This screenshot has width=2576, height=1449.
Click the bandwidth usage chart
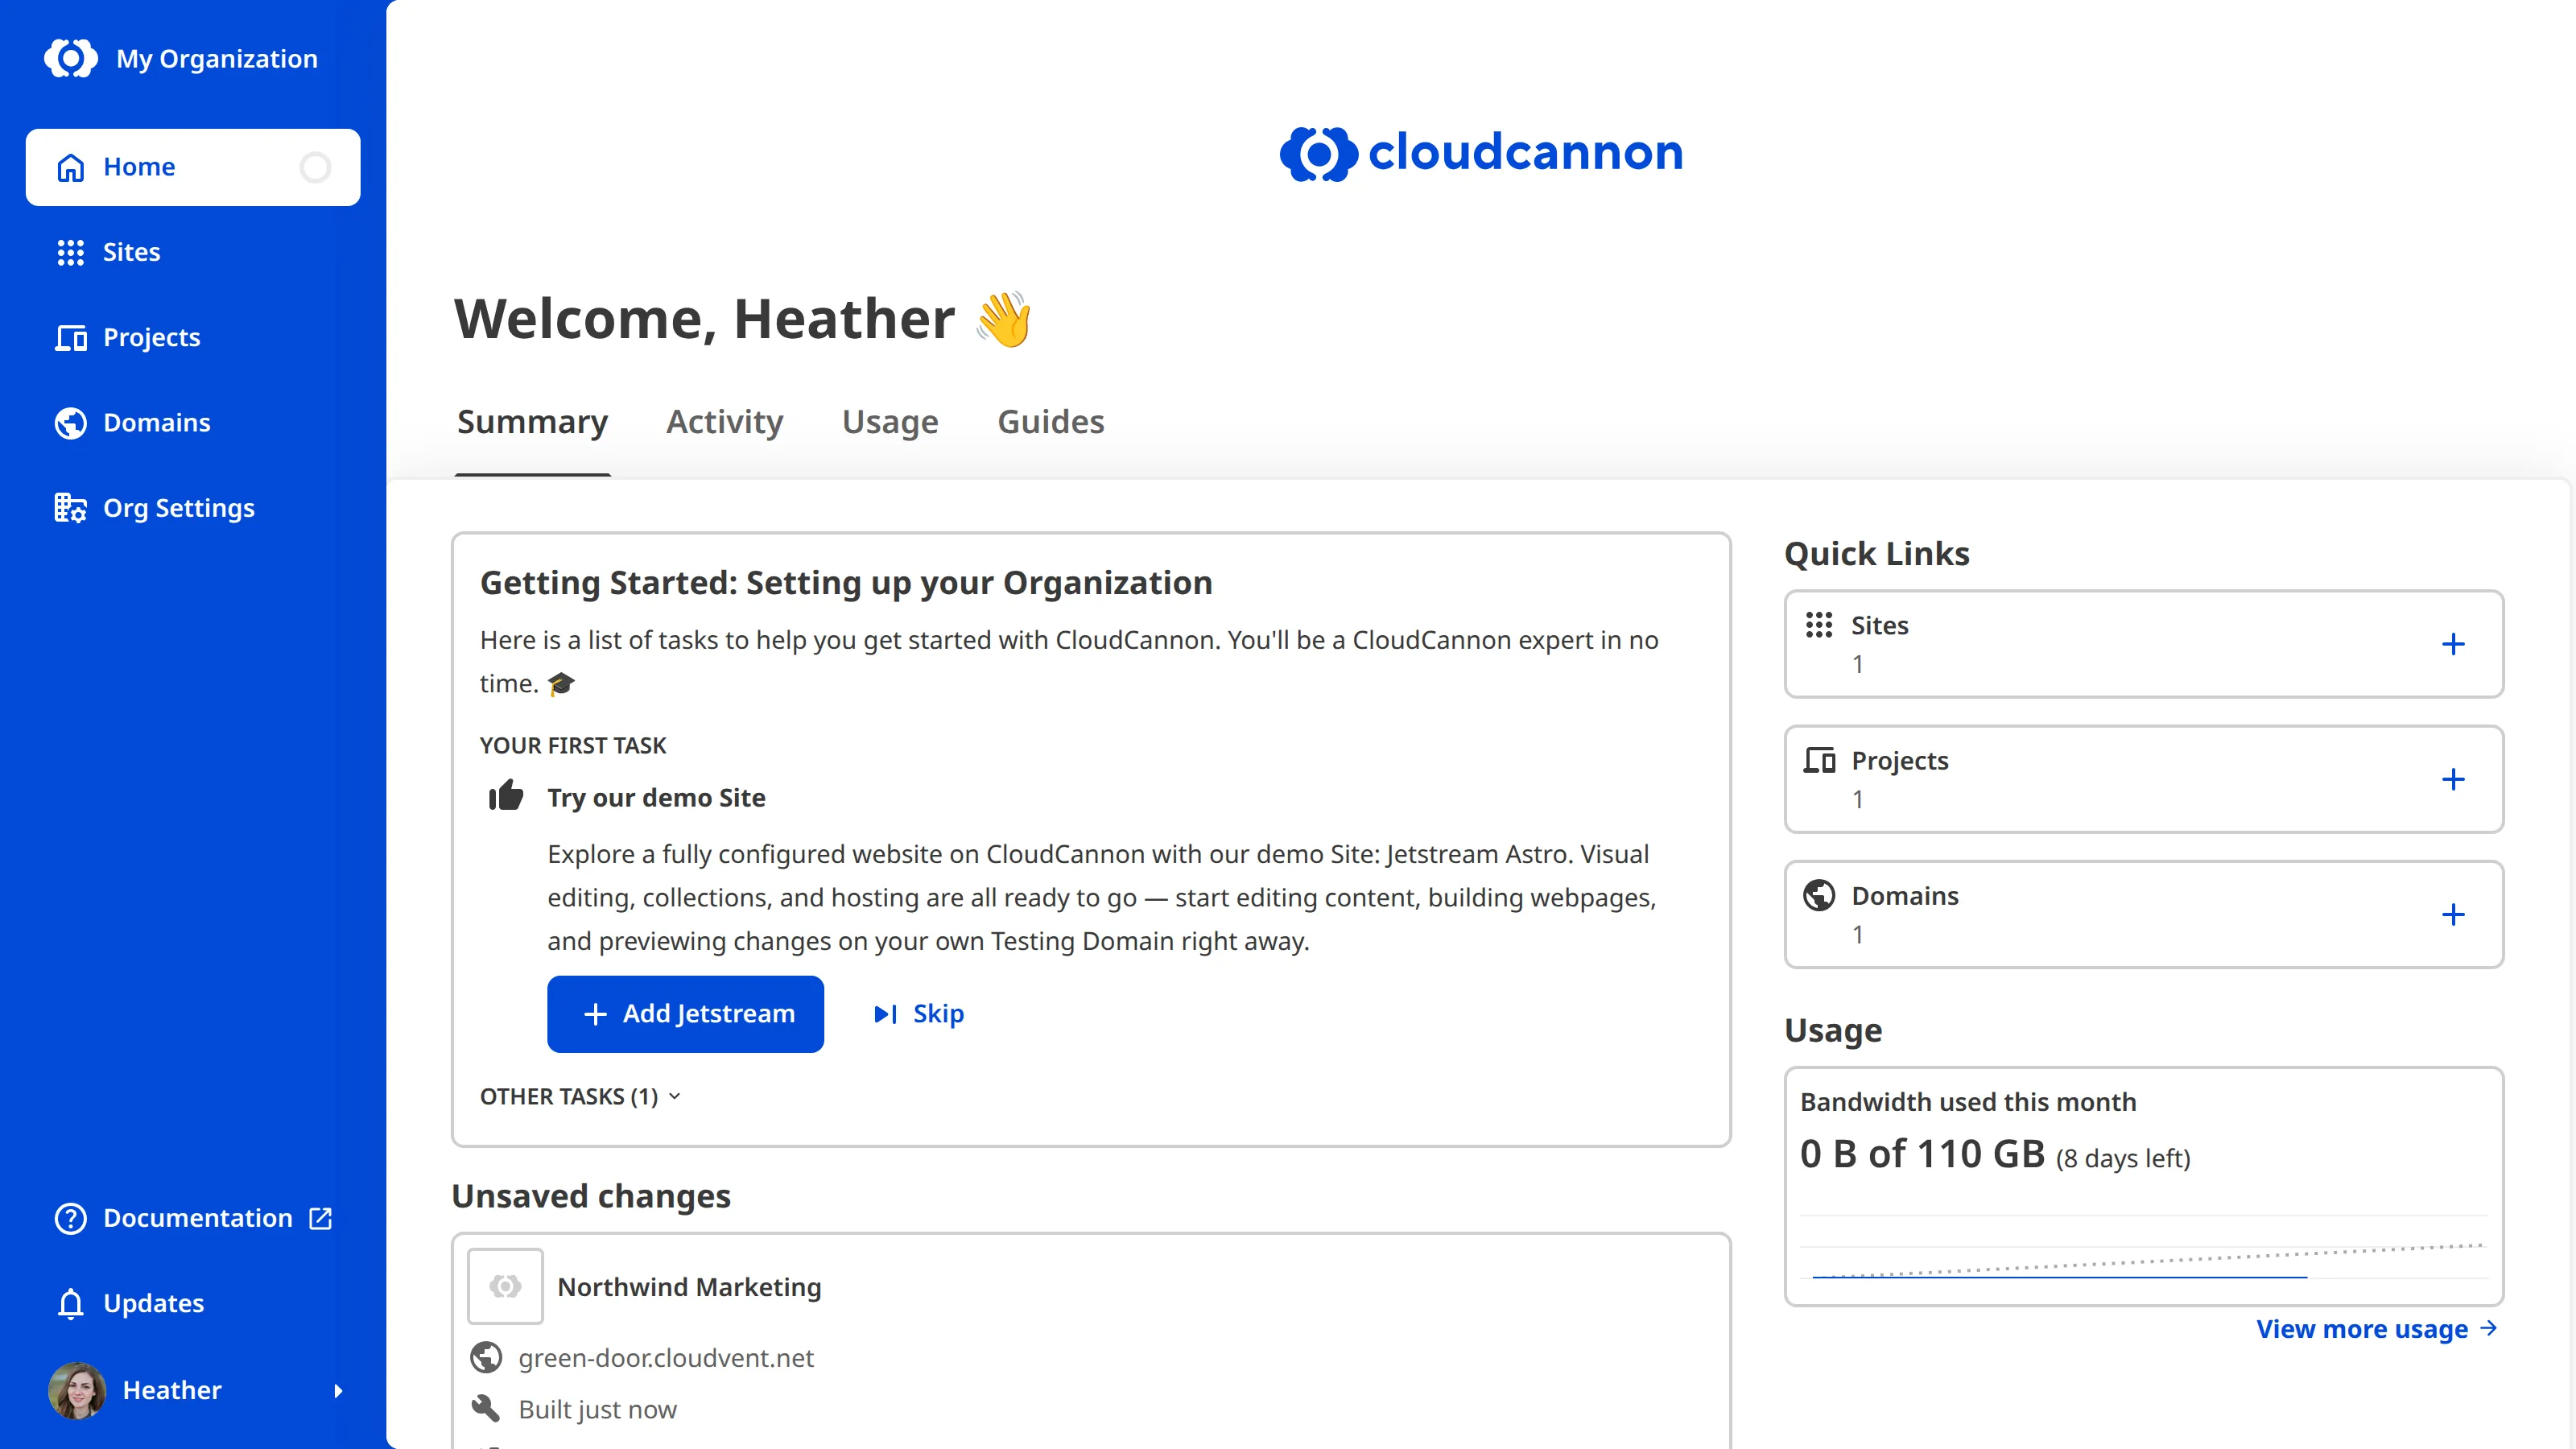(2144, 1246)
